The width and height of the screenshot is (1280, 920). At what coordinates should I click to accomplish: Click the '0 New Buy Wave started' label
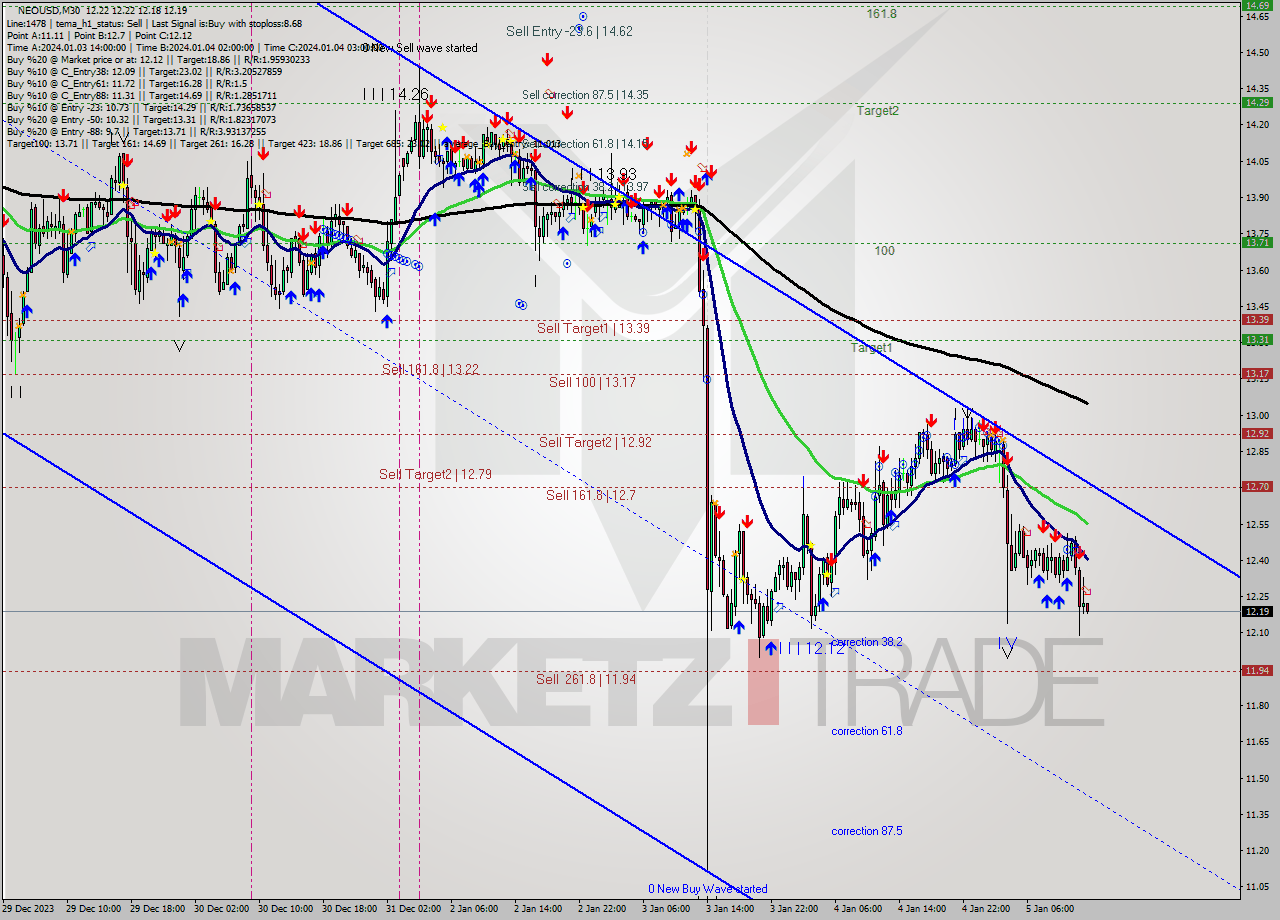click(708, 889)
